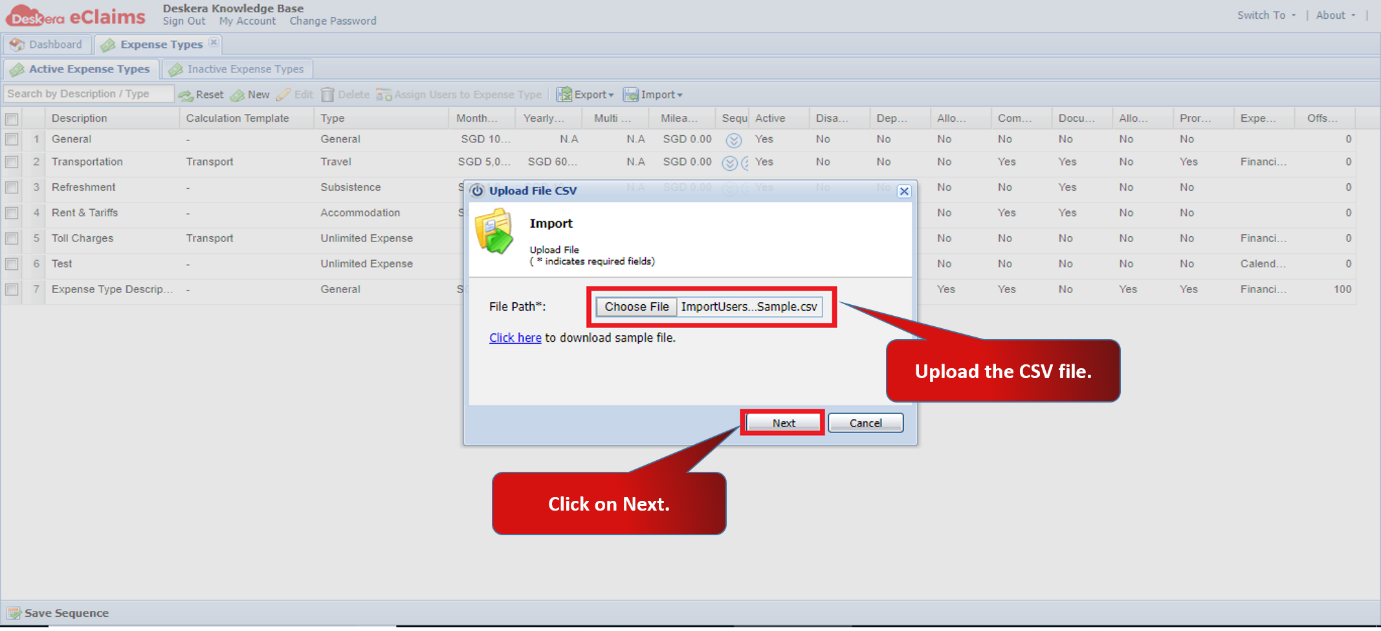This screenshot has height=631, width=1381.
Task: Close the Expense Types tab
Action: pos(213,43)
